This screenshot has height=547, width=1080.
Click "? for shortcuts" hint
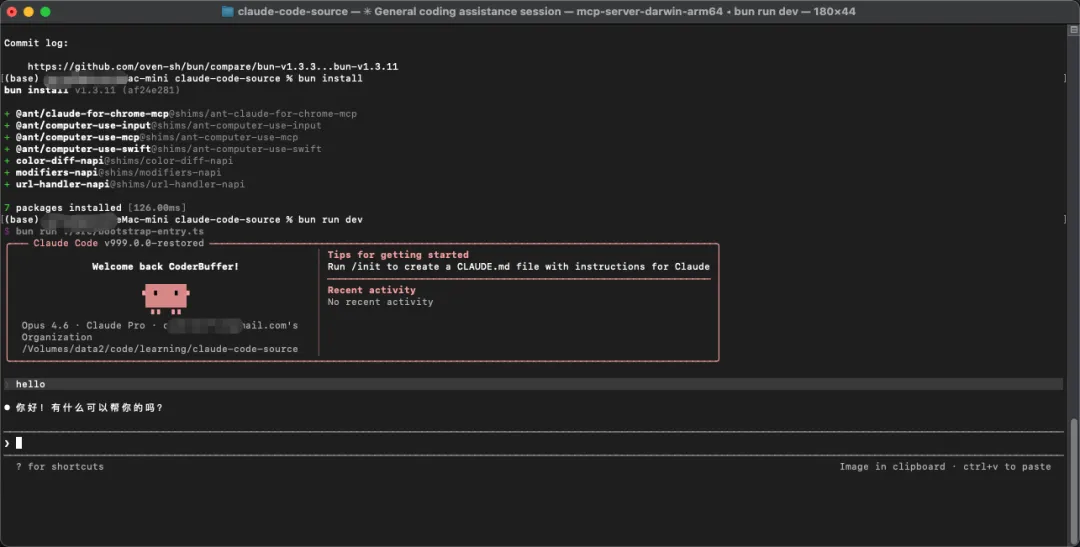[x=60, y=466]
